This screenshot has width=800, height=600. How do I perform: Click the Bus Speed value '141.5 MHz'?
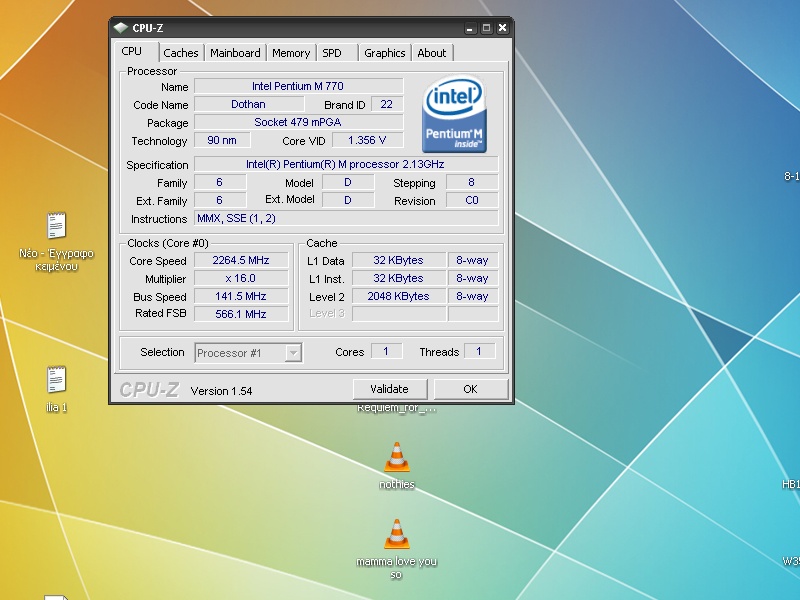point(241,296)
